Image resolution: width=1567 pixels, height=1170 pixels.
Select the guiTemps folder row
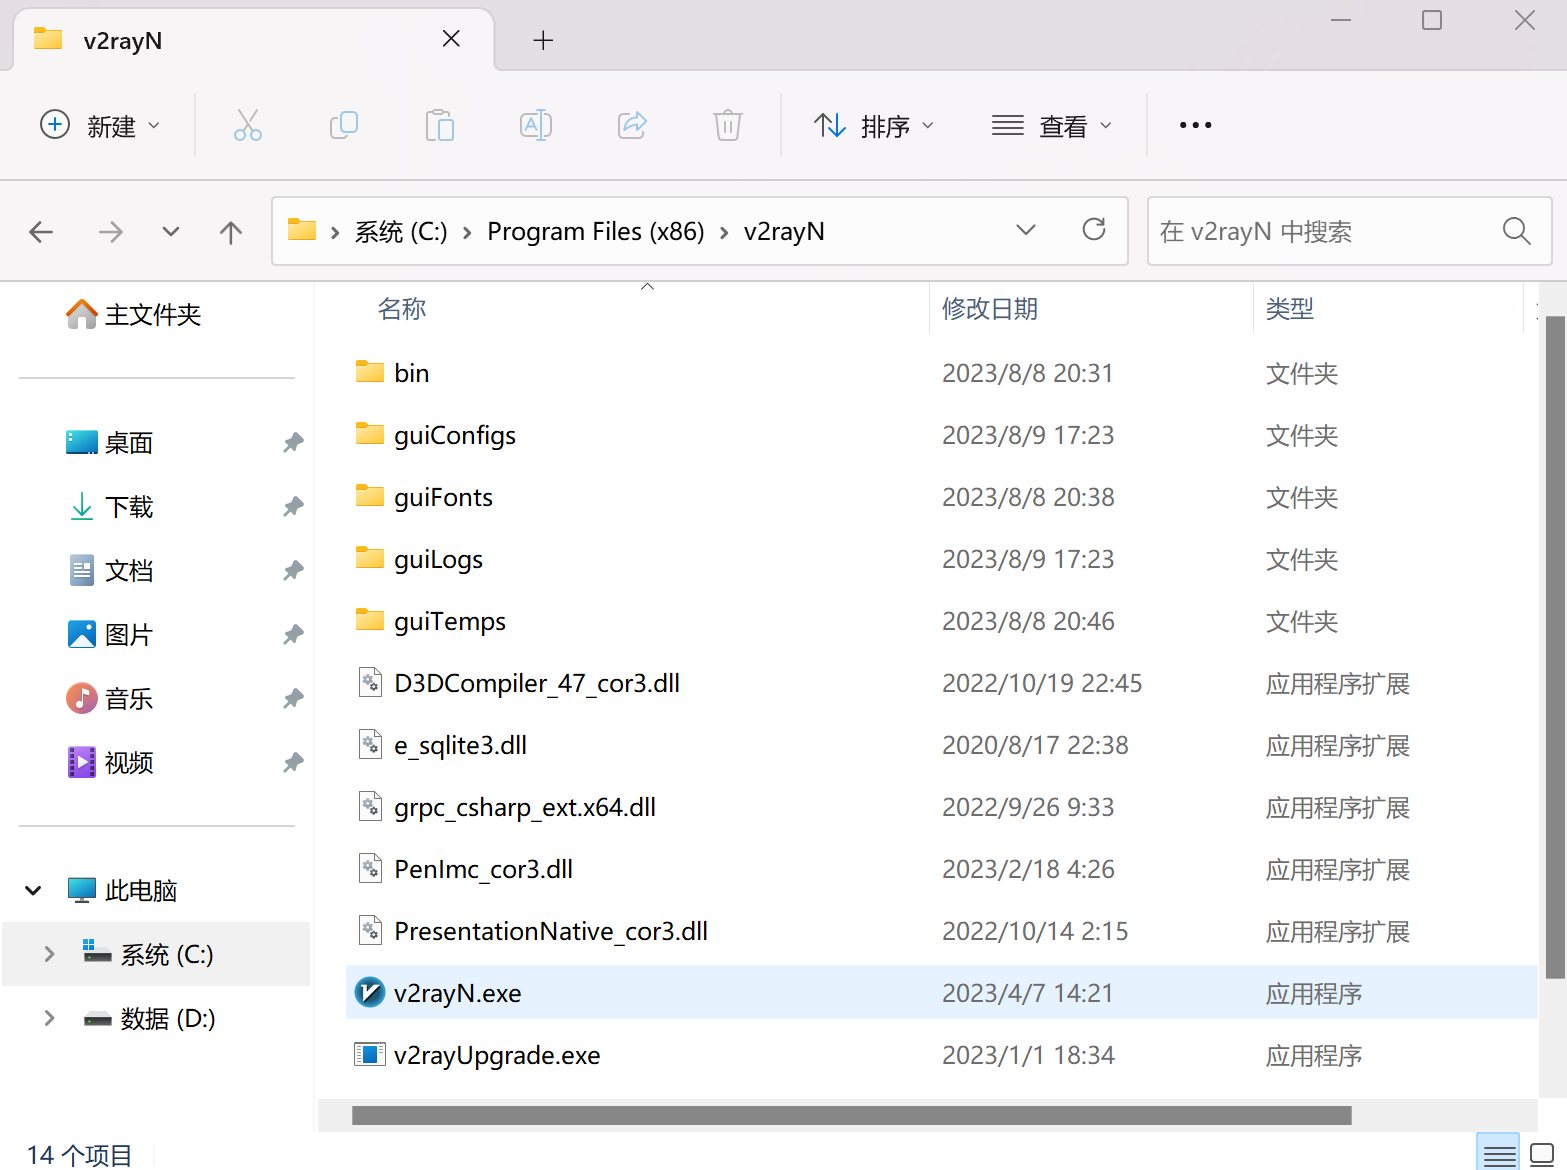pyautogui.click(x=941, y=620)
